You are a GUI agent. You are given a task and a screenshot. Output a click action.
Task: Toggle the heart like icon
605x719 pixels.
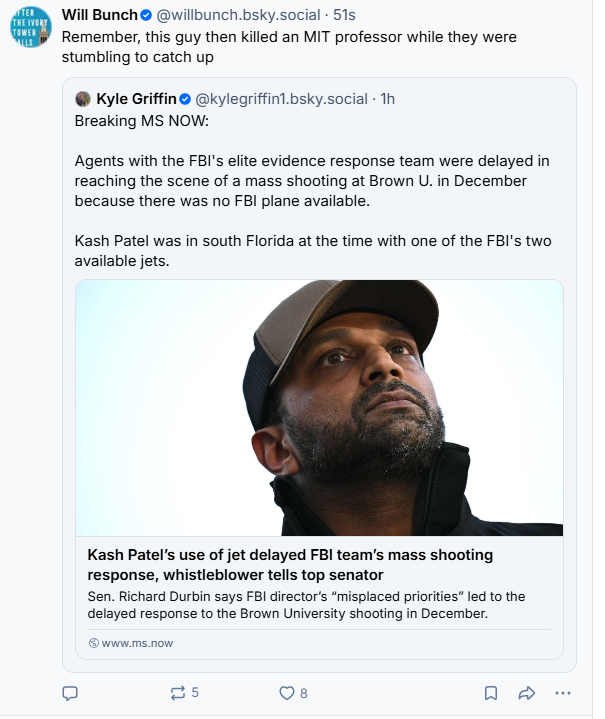point(287,692)
